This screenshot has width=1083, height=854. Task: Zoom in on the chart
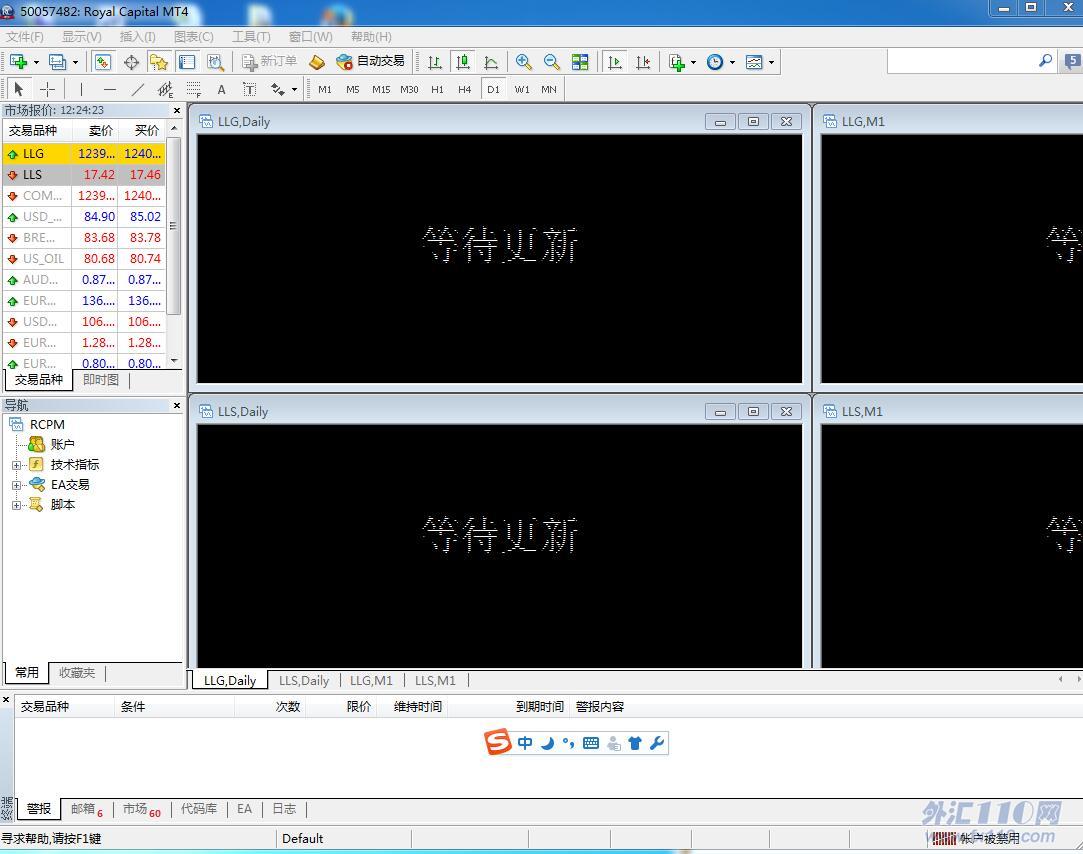(x=524, y=62)
